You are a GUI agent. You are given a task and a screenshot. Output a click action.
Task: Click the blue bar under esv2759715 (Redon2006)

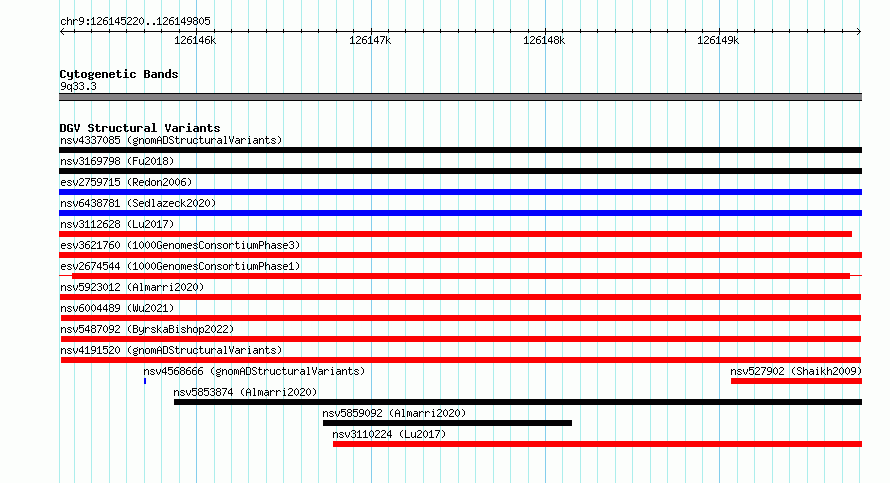460,192
